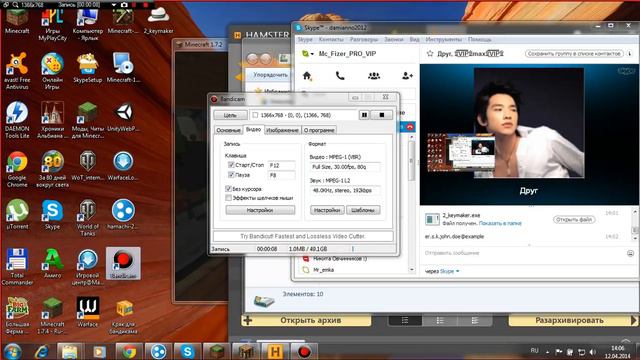The image size is (640, 360).
Task: Switch to Изображение tab in Bandicam
Action: tap(282, 130)
